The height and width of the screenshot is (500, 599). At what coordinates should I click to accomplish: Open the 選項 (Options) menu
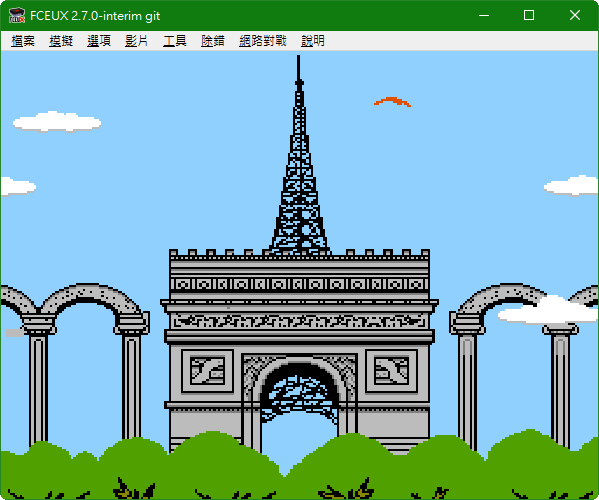click(x=99, y=41)
